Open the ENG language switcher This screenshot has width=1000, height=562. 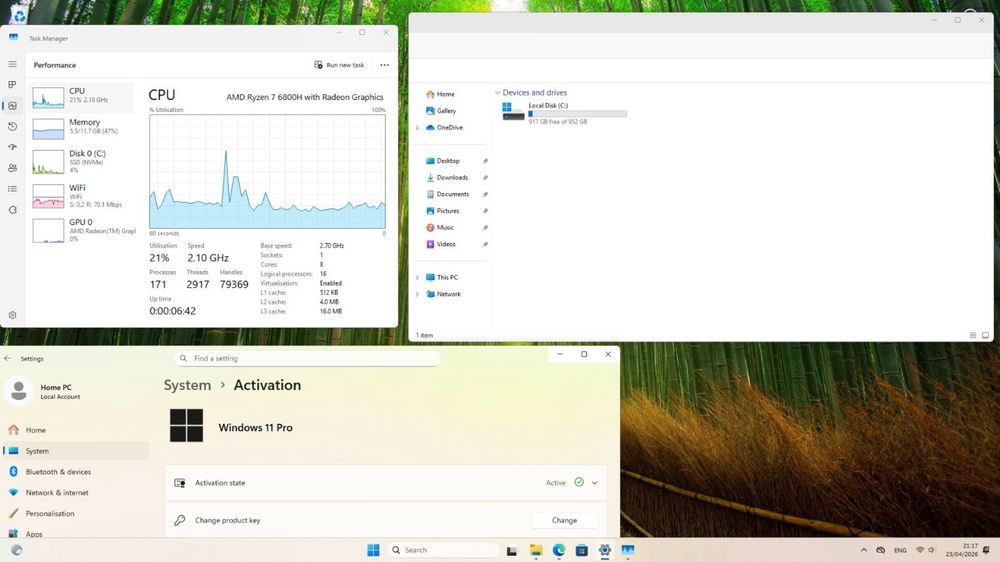coord(900,550)
